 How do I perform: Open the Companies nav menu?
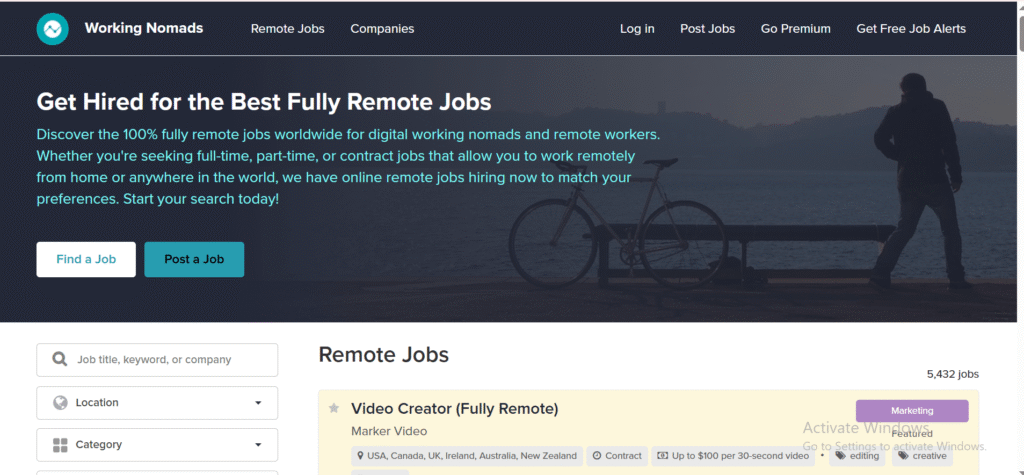(x=382, y=29)
